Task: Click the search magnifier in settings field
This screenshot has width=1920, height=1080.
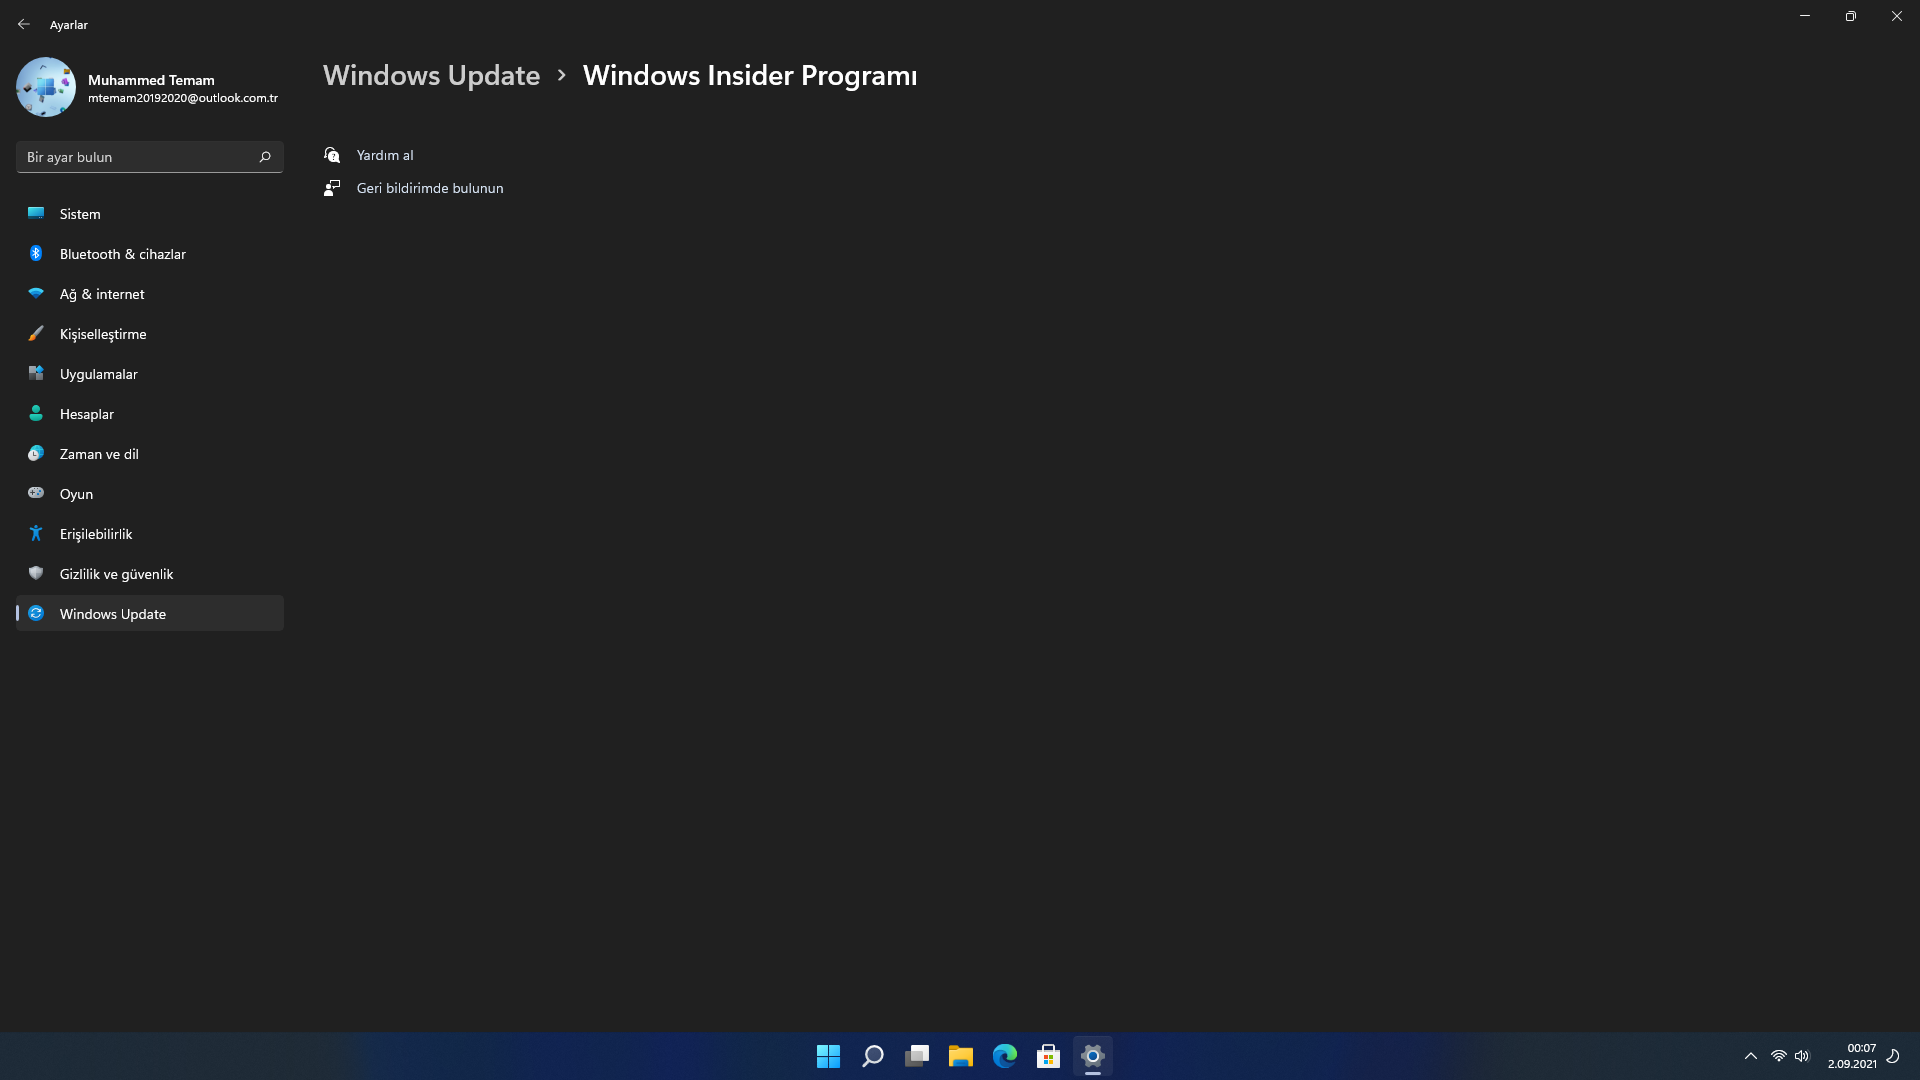Action: click(x=265, y=157)
